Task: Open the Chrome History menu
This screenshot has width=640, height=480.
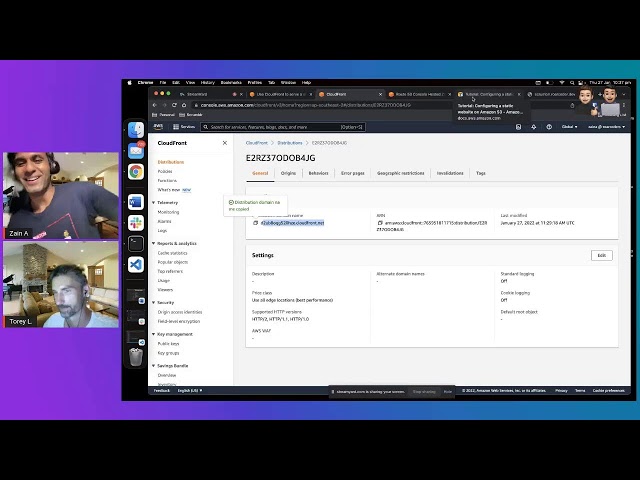Action: 208,82
